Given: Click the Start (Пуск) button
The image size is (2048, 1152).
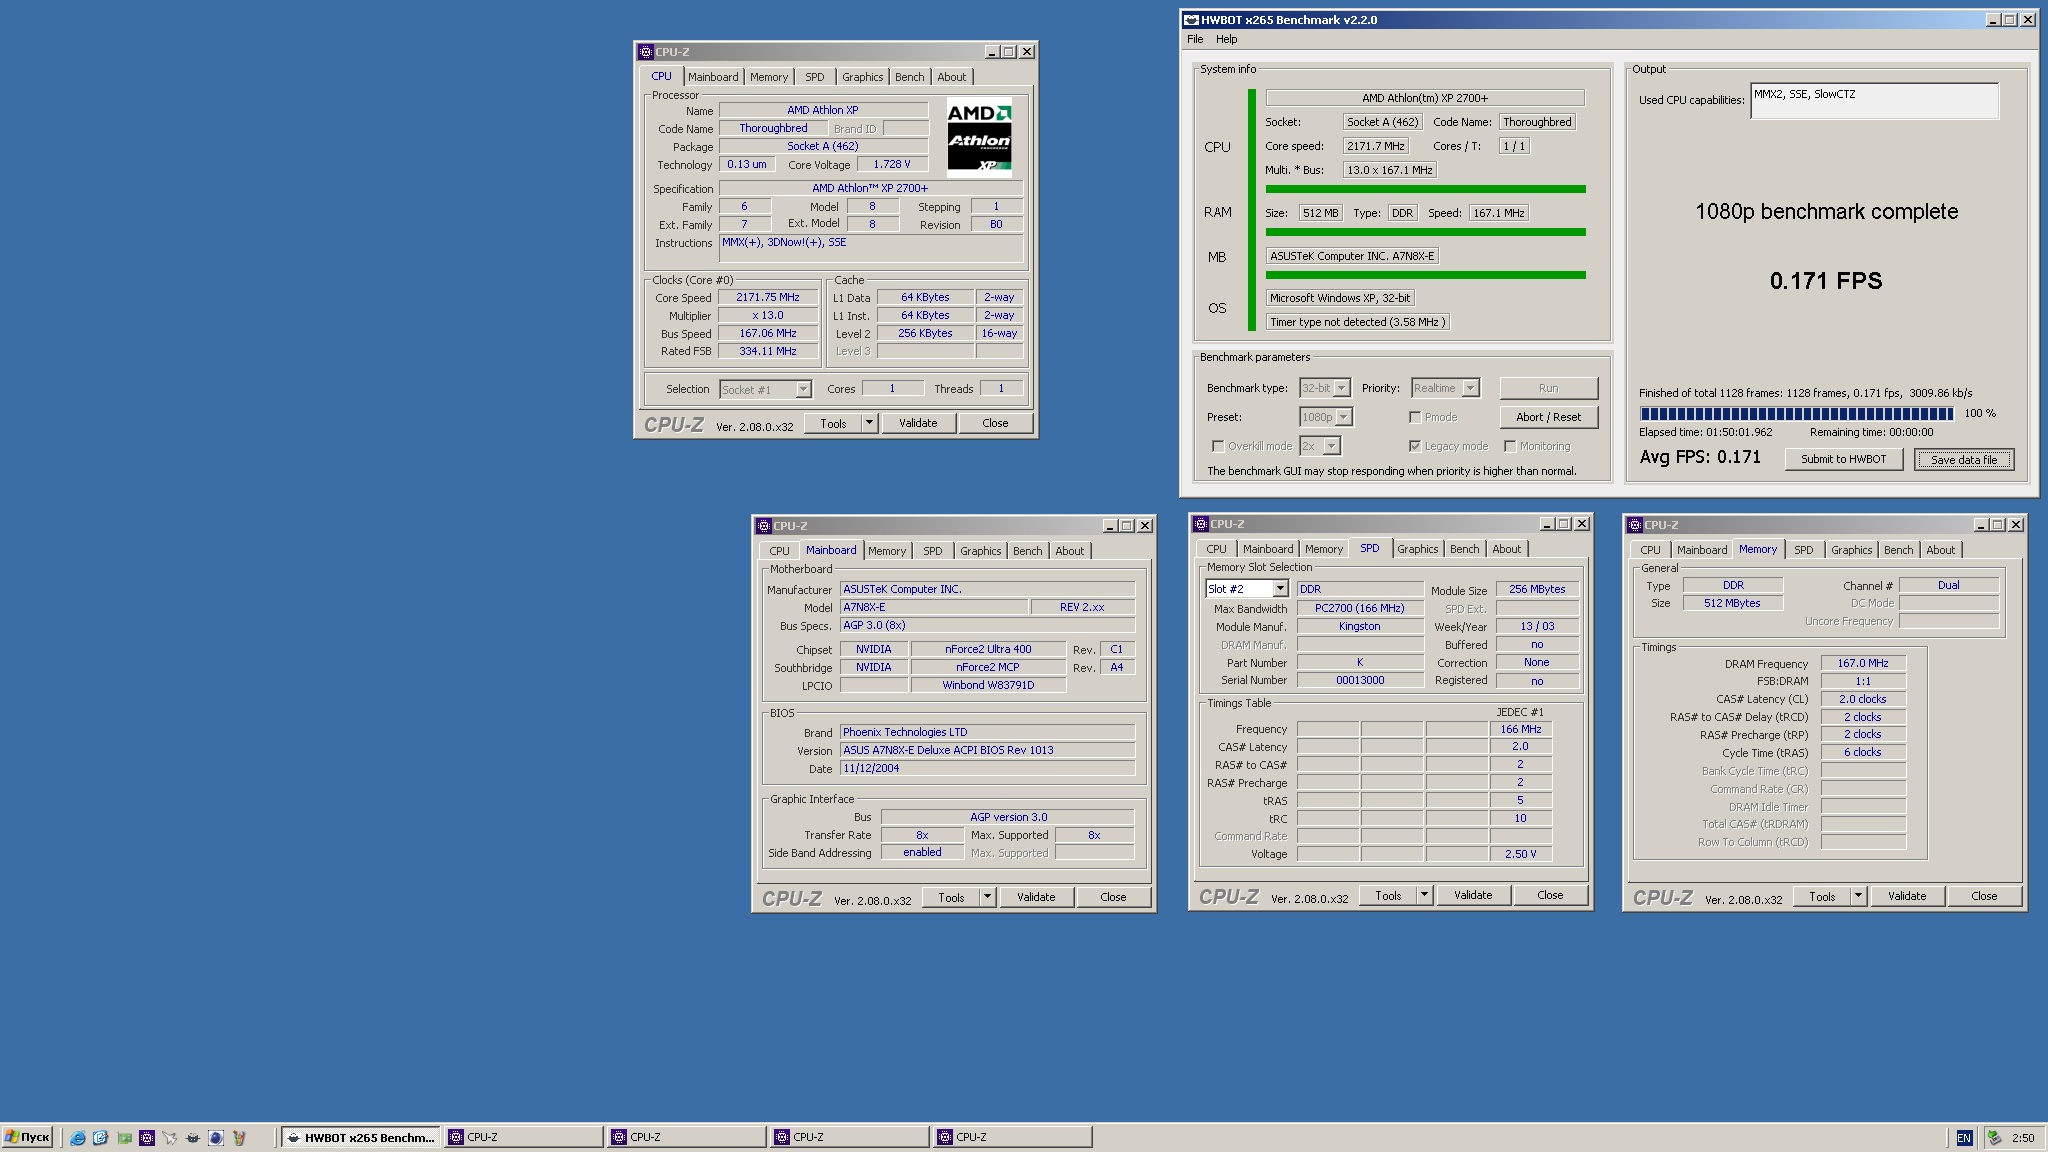Looking at the screenshot, I should tap(27, 1137).
